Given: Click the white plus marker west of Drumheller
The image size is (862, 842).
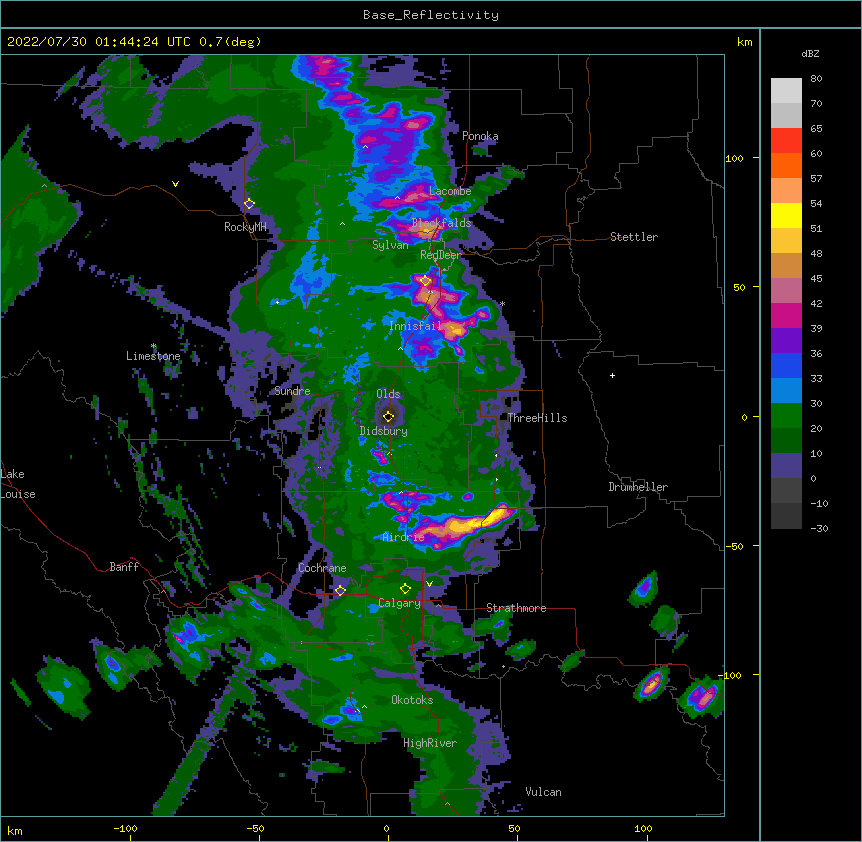Looking at the screenshot, I should pos(612,375).
